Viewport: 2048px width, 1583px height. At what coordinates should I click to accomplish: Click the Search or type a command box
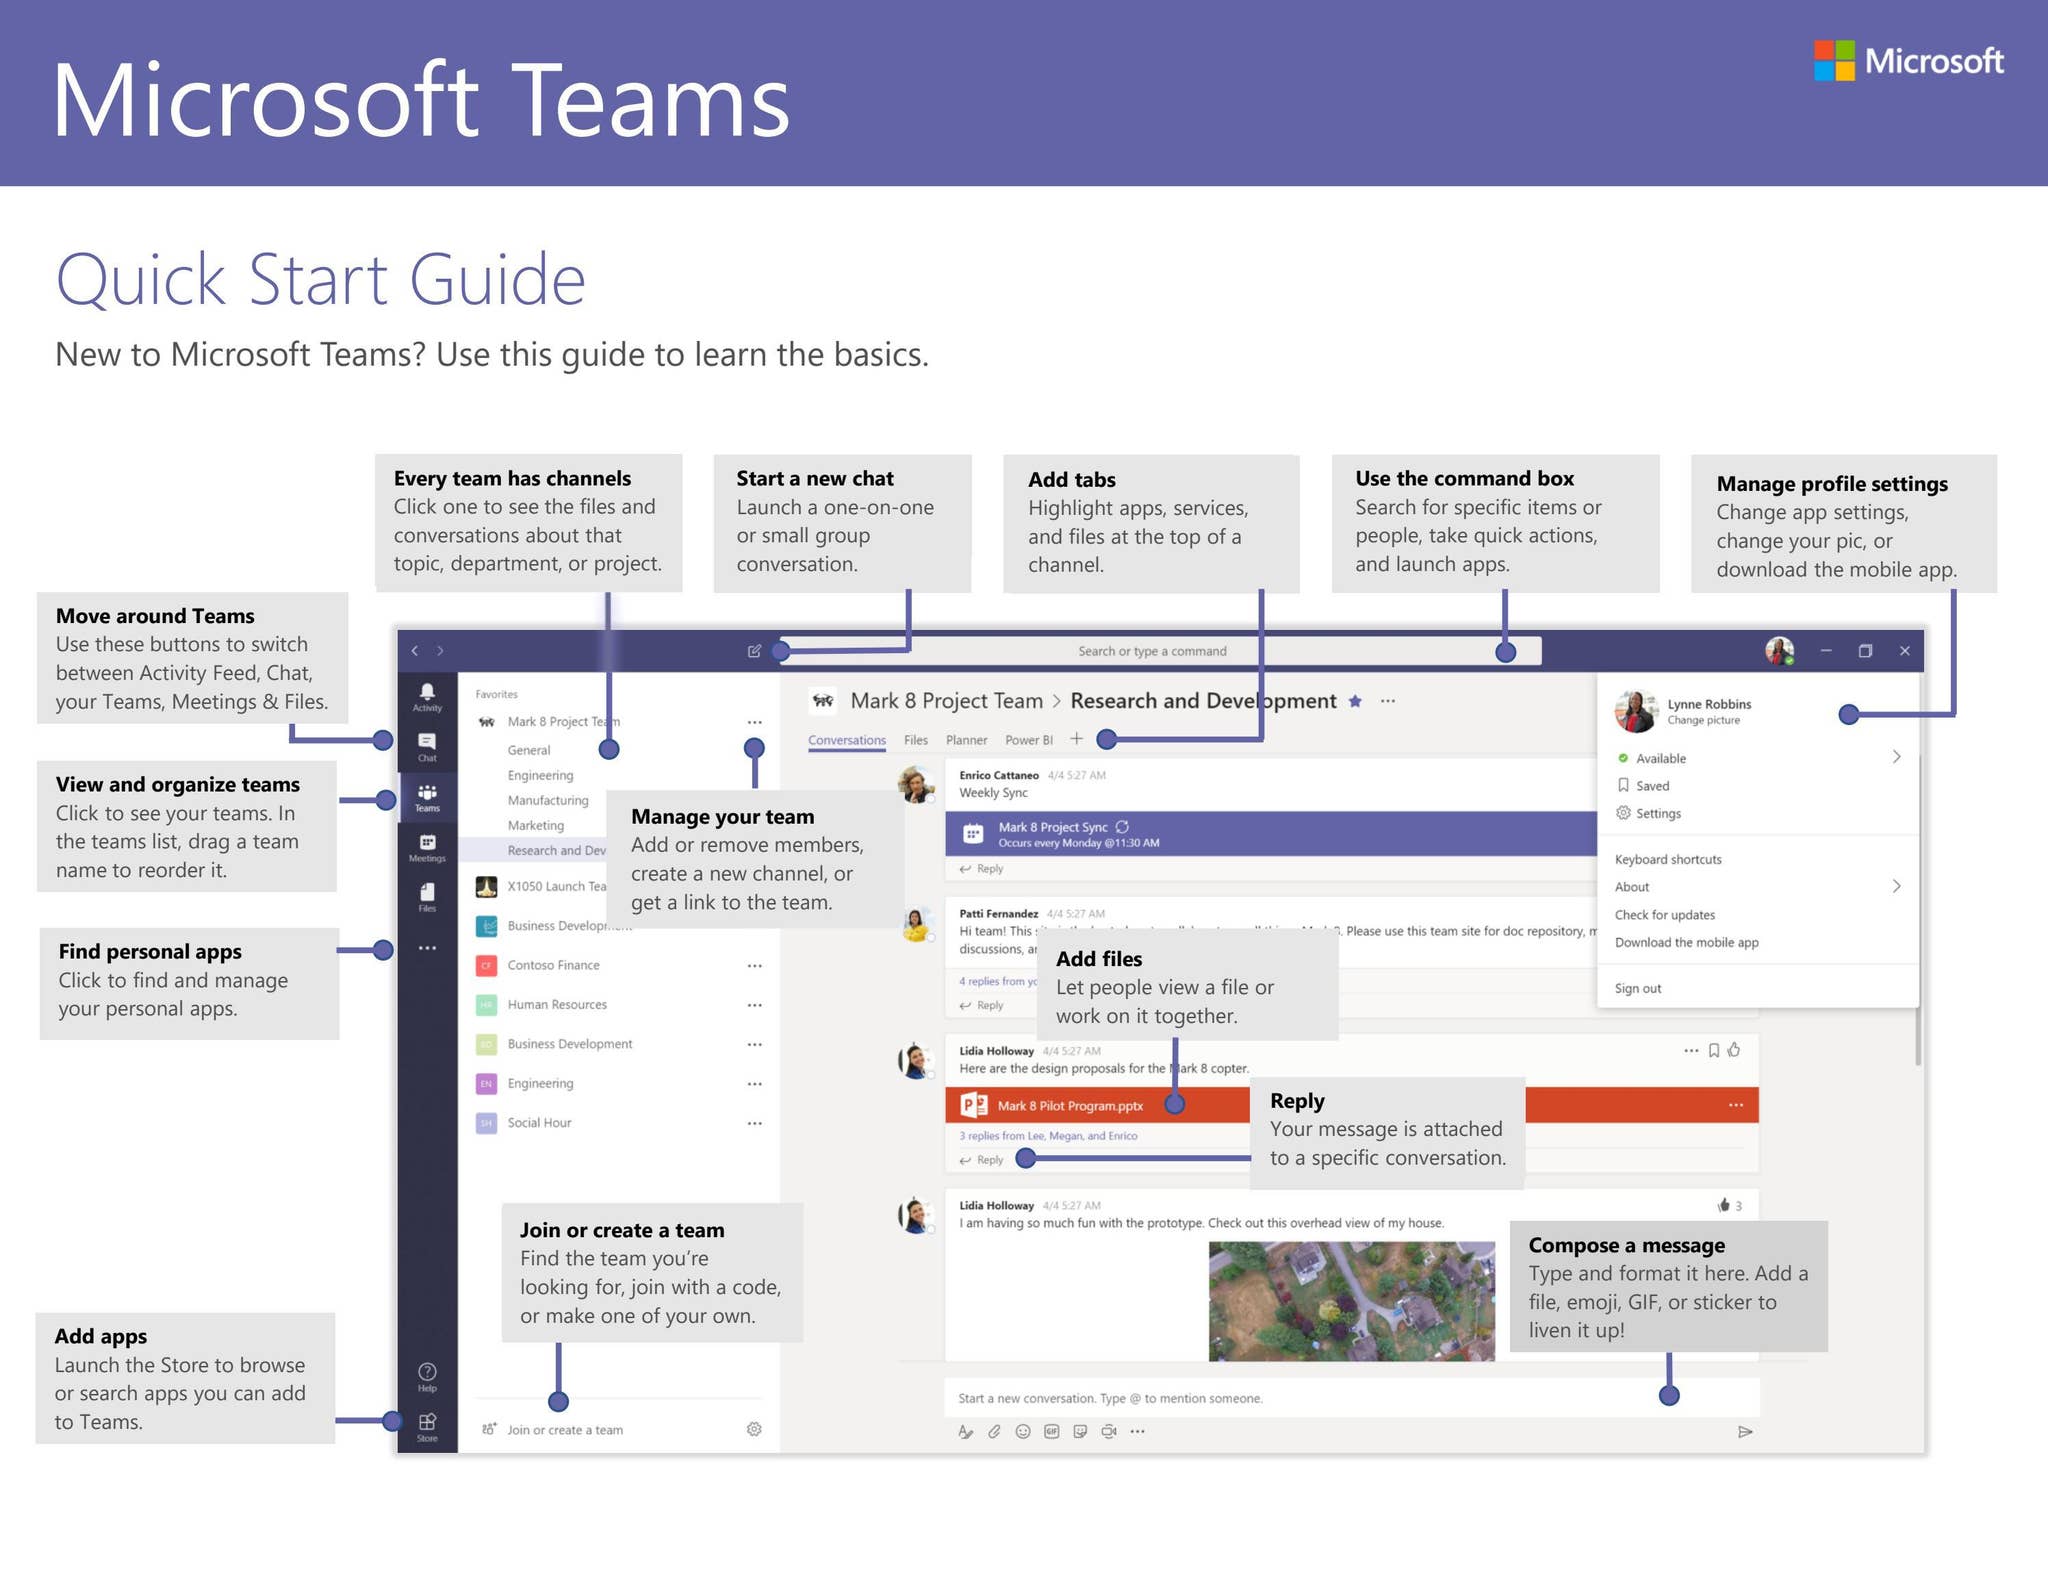[x=1152, y=651]
